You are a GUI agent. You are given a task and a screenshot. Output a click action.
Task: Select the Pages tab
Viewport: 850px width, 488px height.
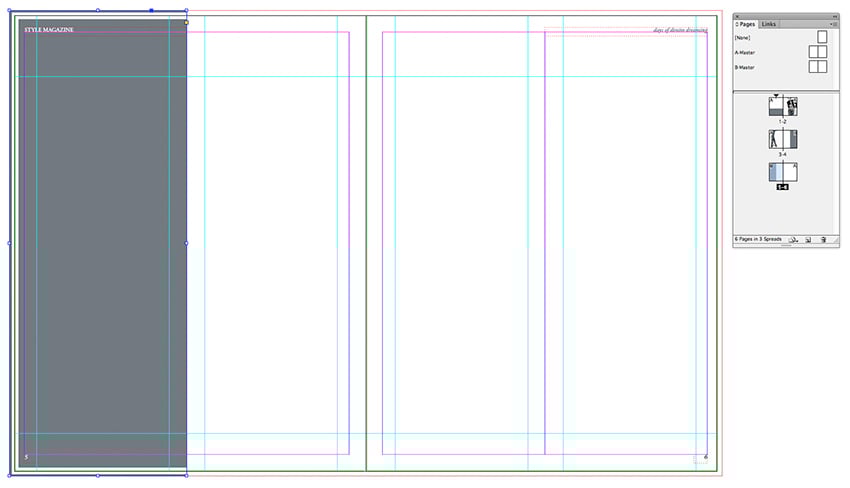(x=746, y=24)
